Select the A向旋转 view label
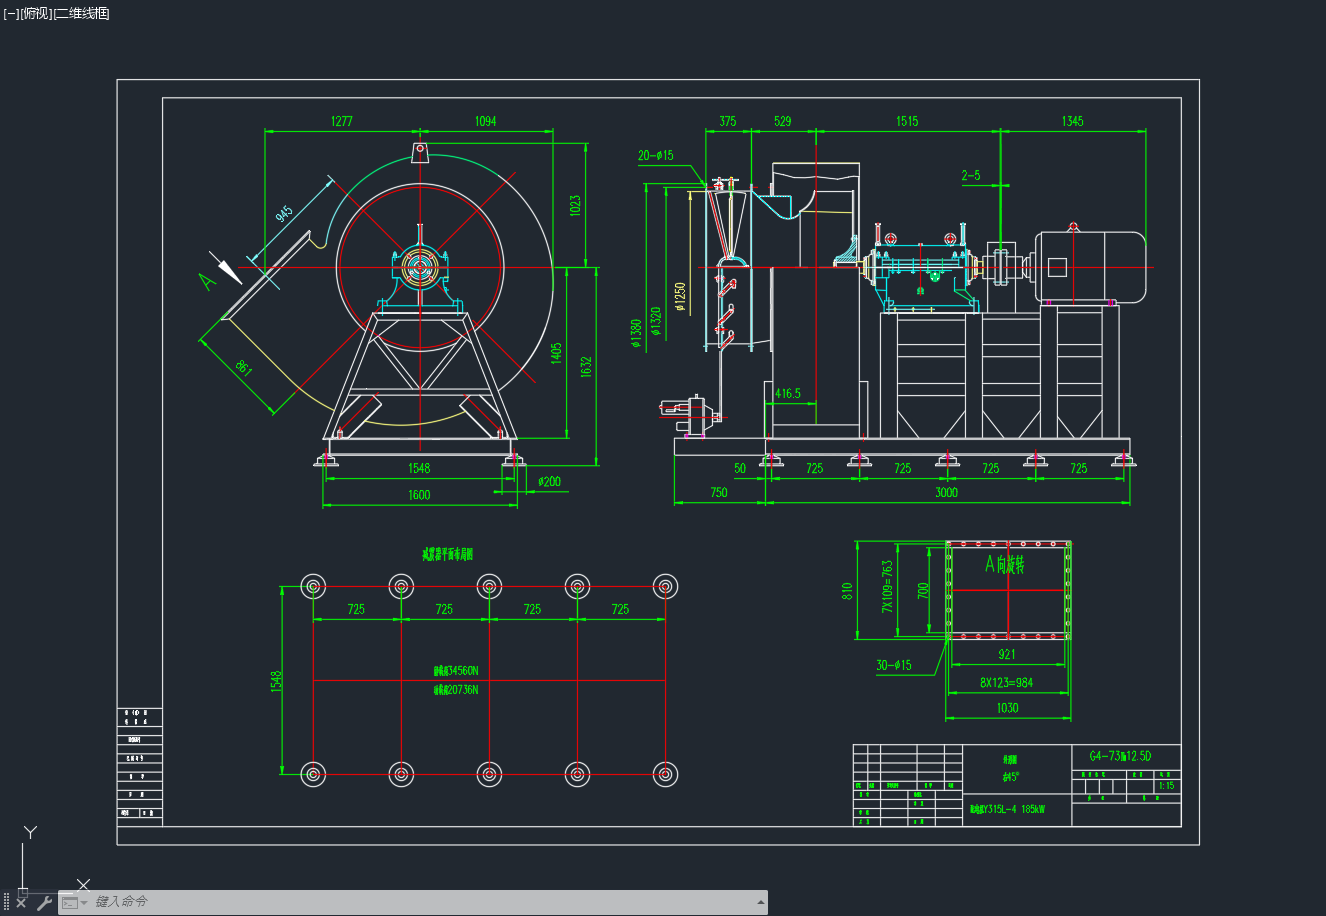The height and width of the screenshot is (916, 1326). pos(1005,565)
